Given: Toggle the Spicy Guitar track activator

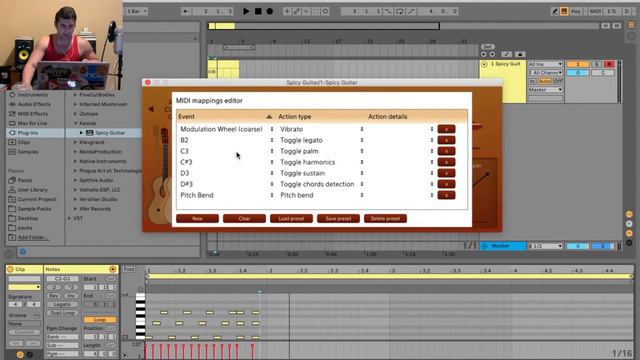Looking at the screenshot, I should (577, 64).
